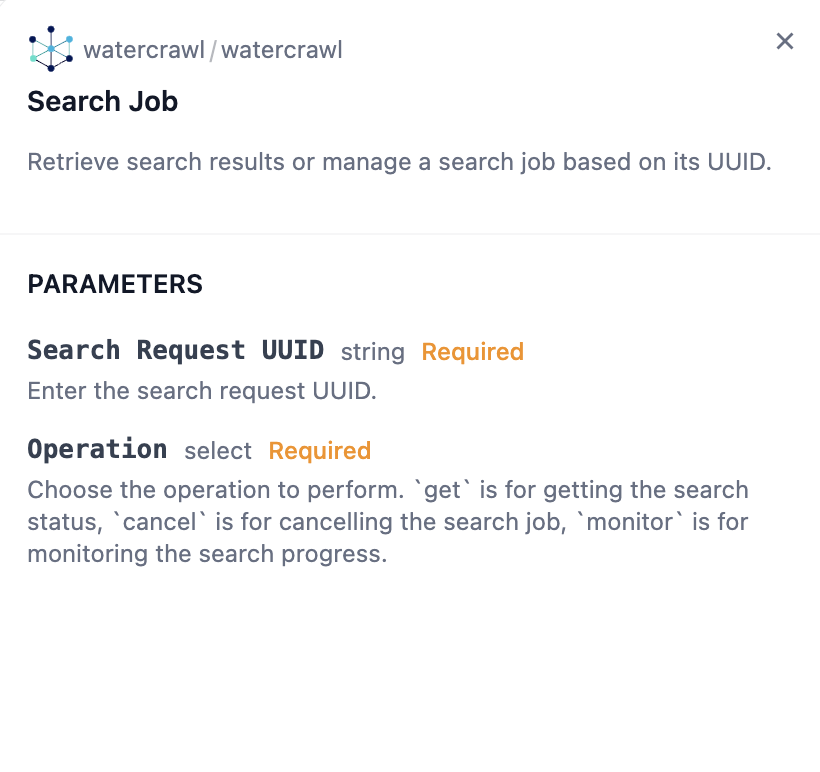Click the Choose the operation to perform text
The width and height of the screenshot is (820, 772).
[215, 490]
